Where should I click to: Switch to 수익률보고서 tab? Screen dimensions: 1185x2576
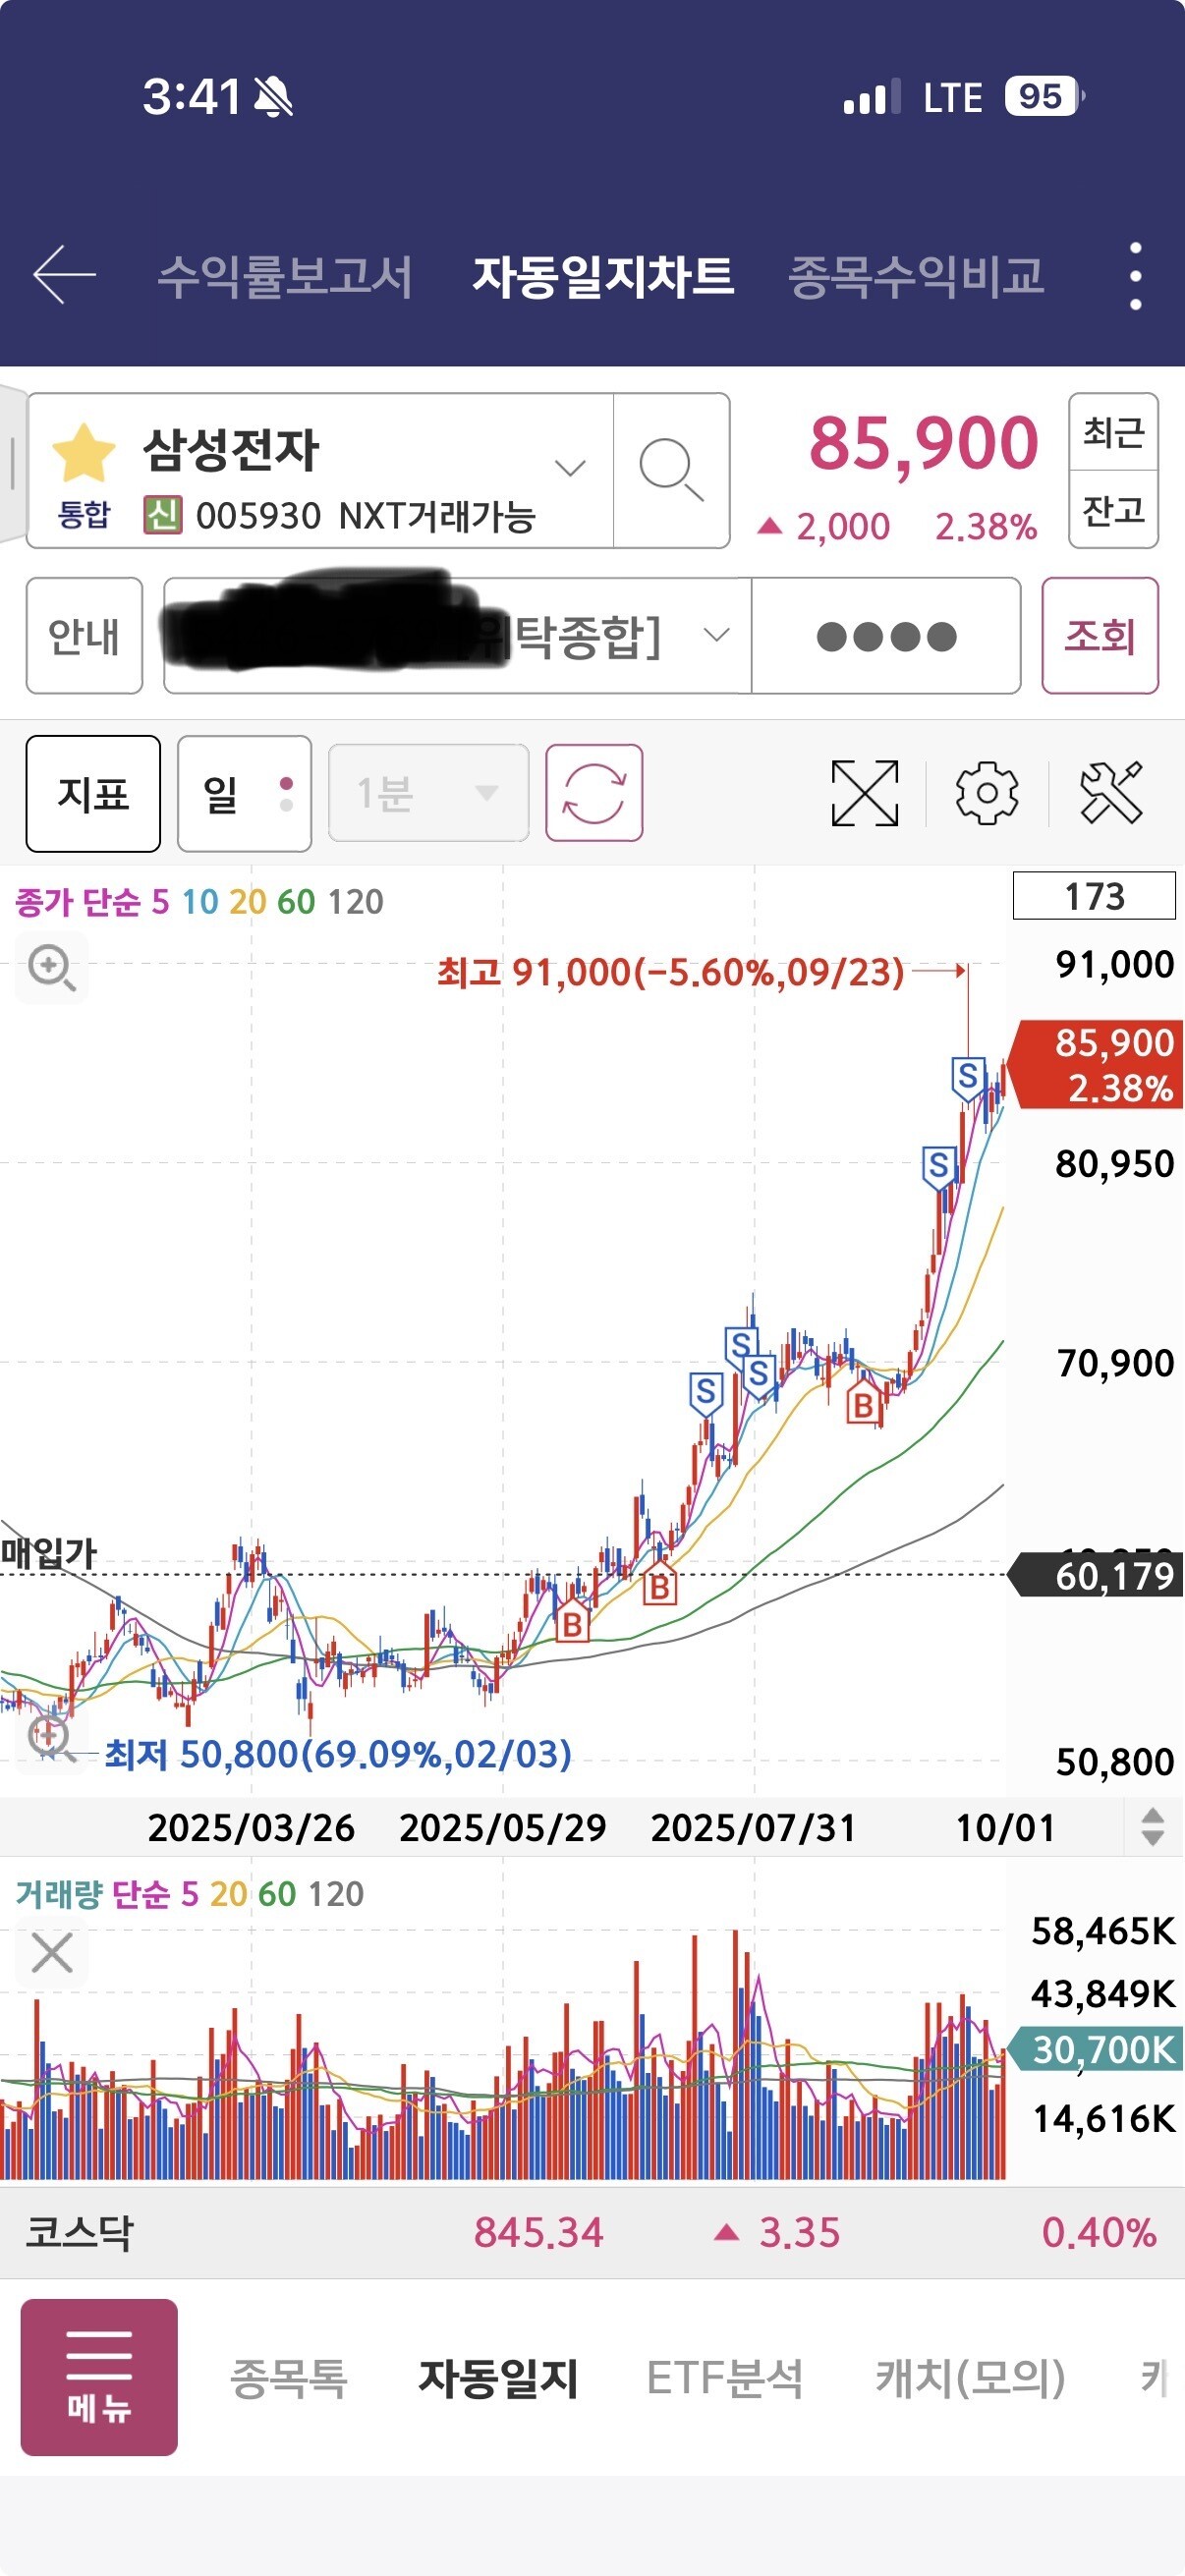(x=285, y=276)
